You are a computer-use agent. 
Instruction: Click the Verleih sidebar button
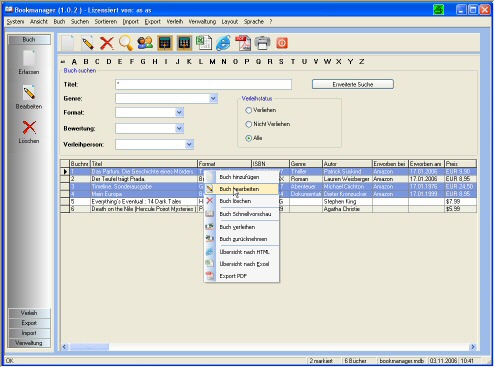click(x=29, y=313)
